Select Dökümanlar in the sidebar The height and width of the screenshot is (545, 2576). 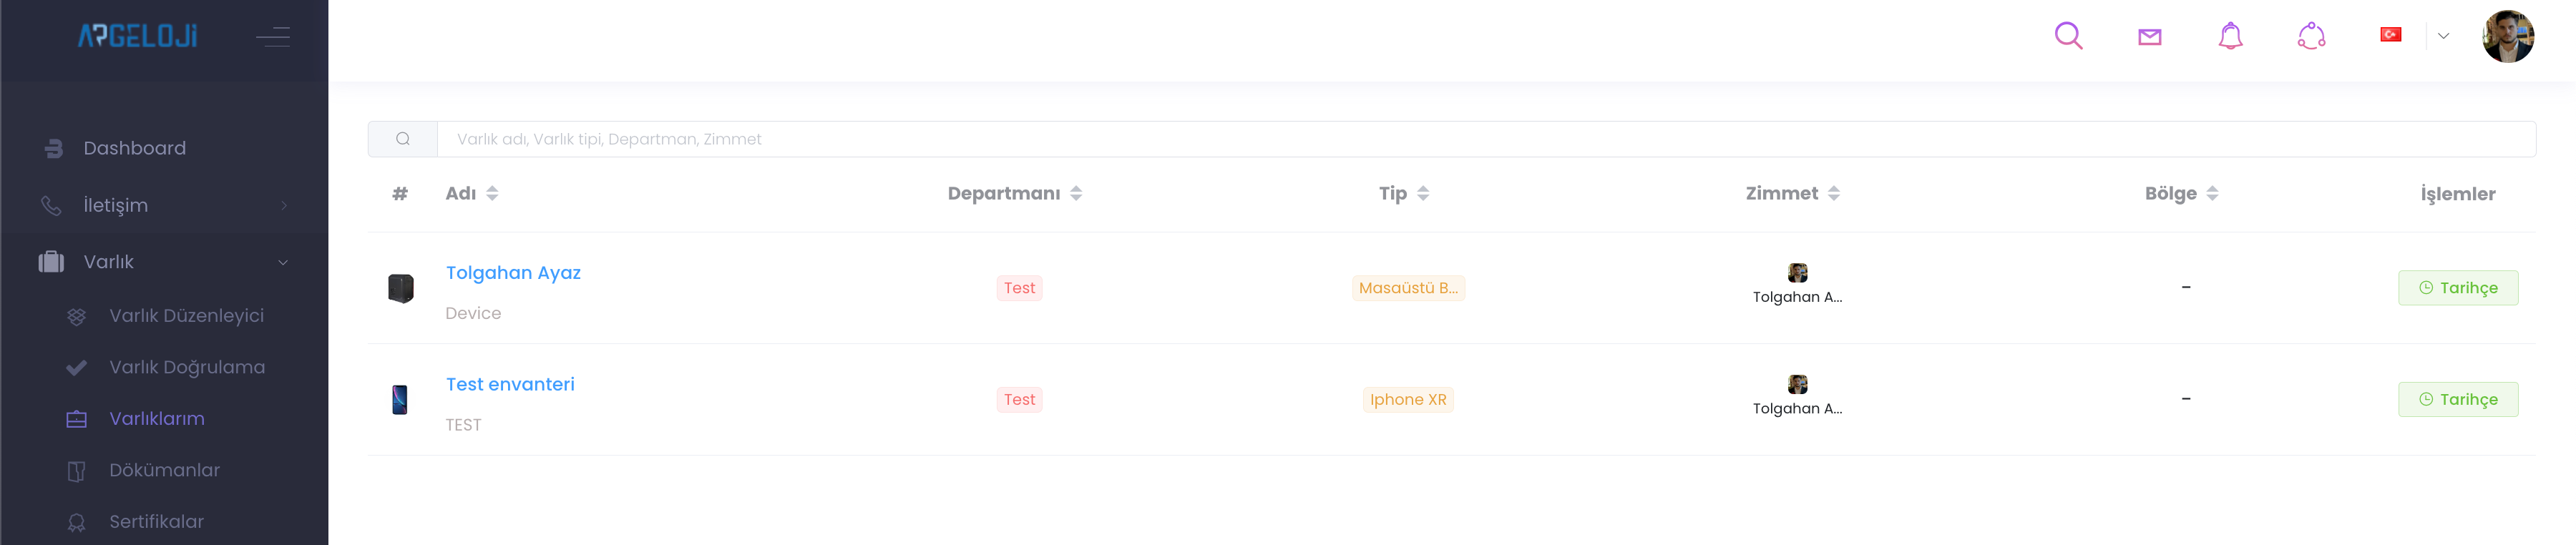coord(164,470)
